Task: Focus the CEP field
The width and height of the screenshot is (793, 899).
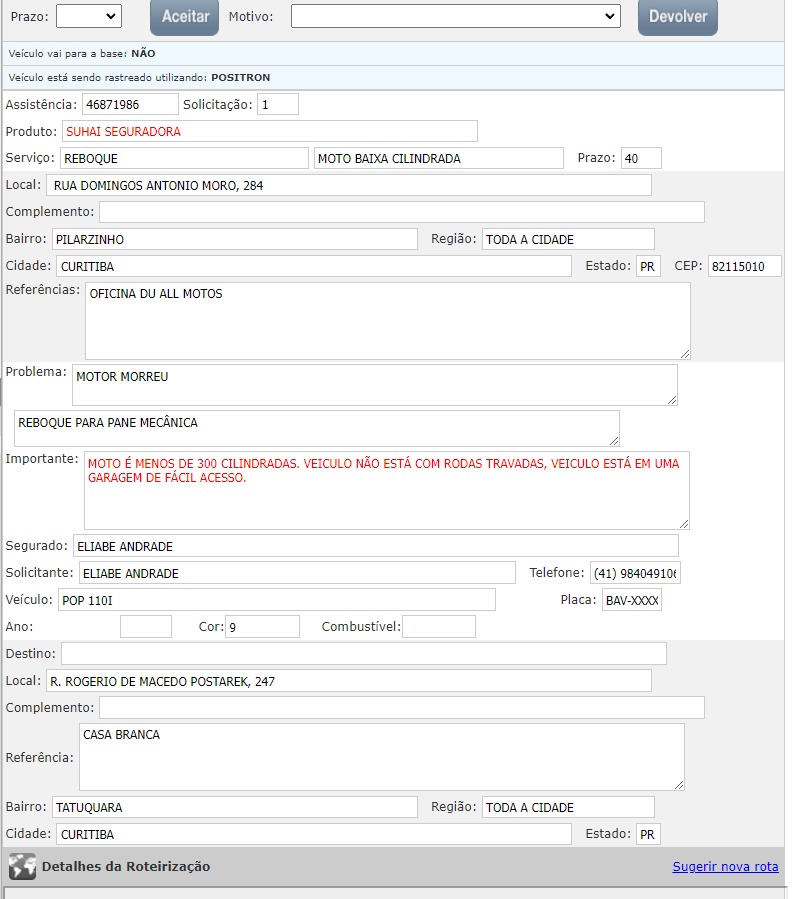Action: [x=744, y=267]
